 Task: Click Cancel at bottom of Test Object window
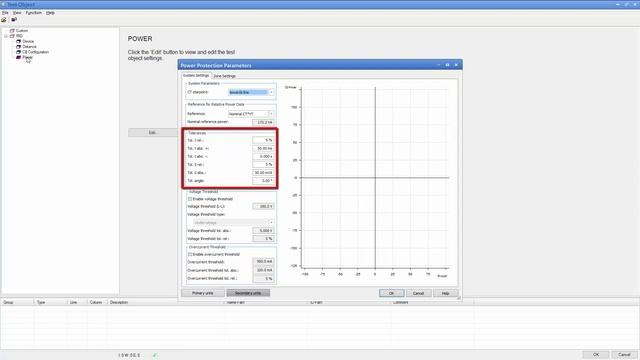coord(624,354)
